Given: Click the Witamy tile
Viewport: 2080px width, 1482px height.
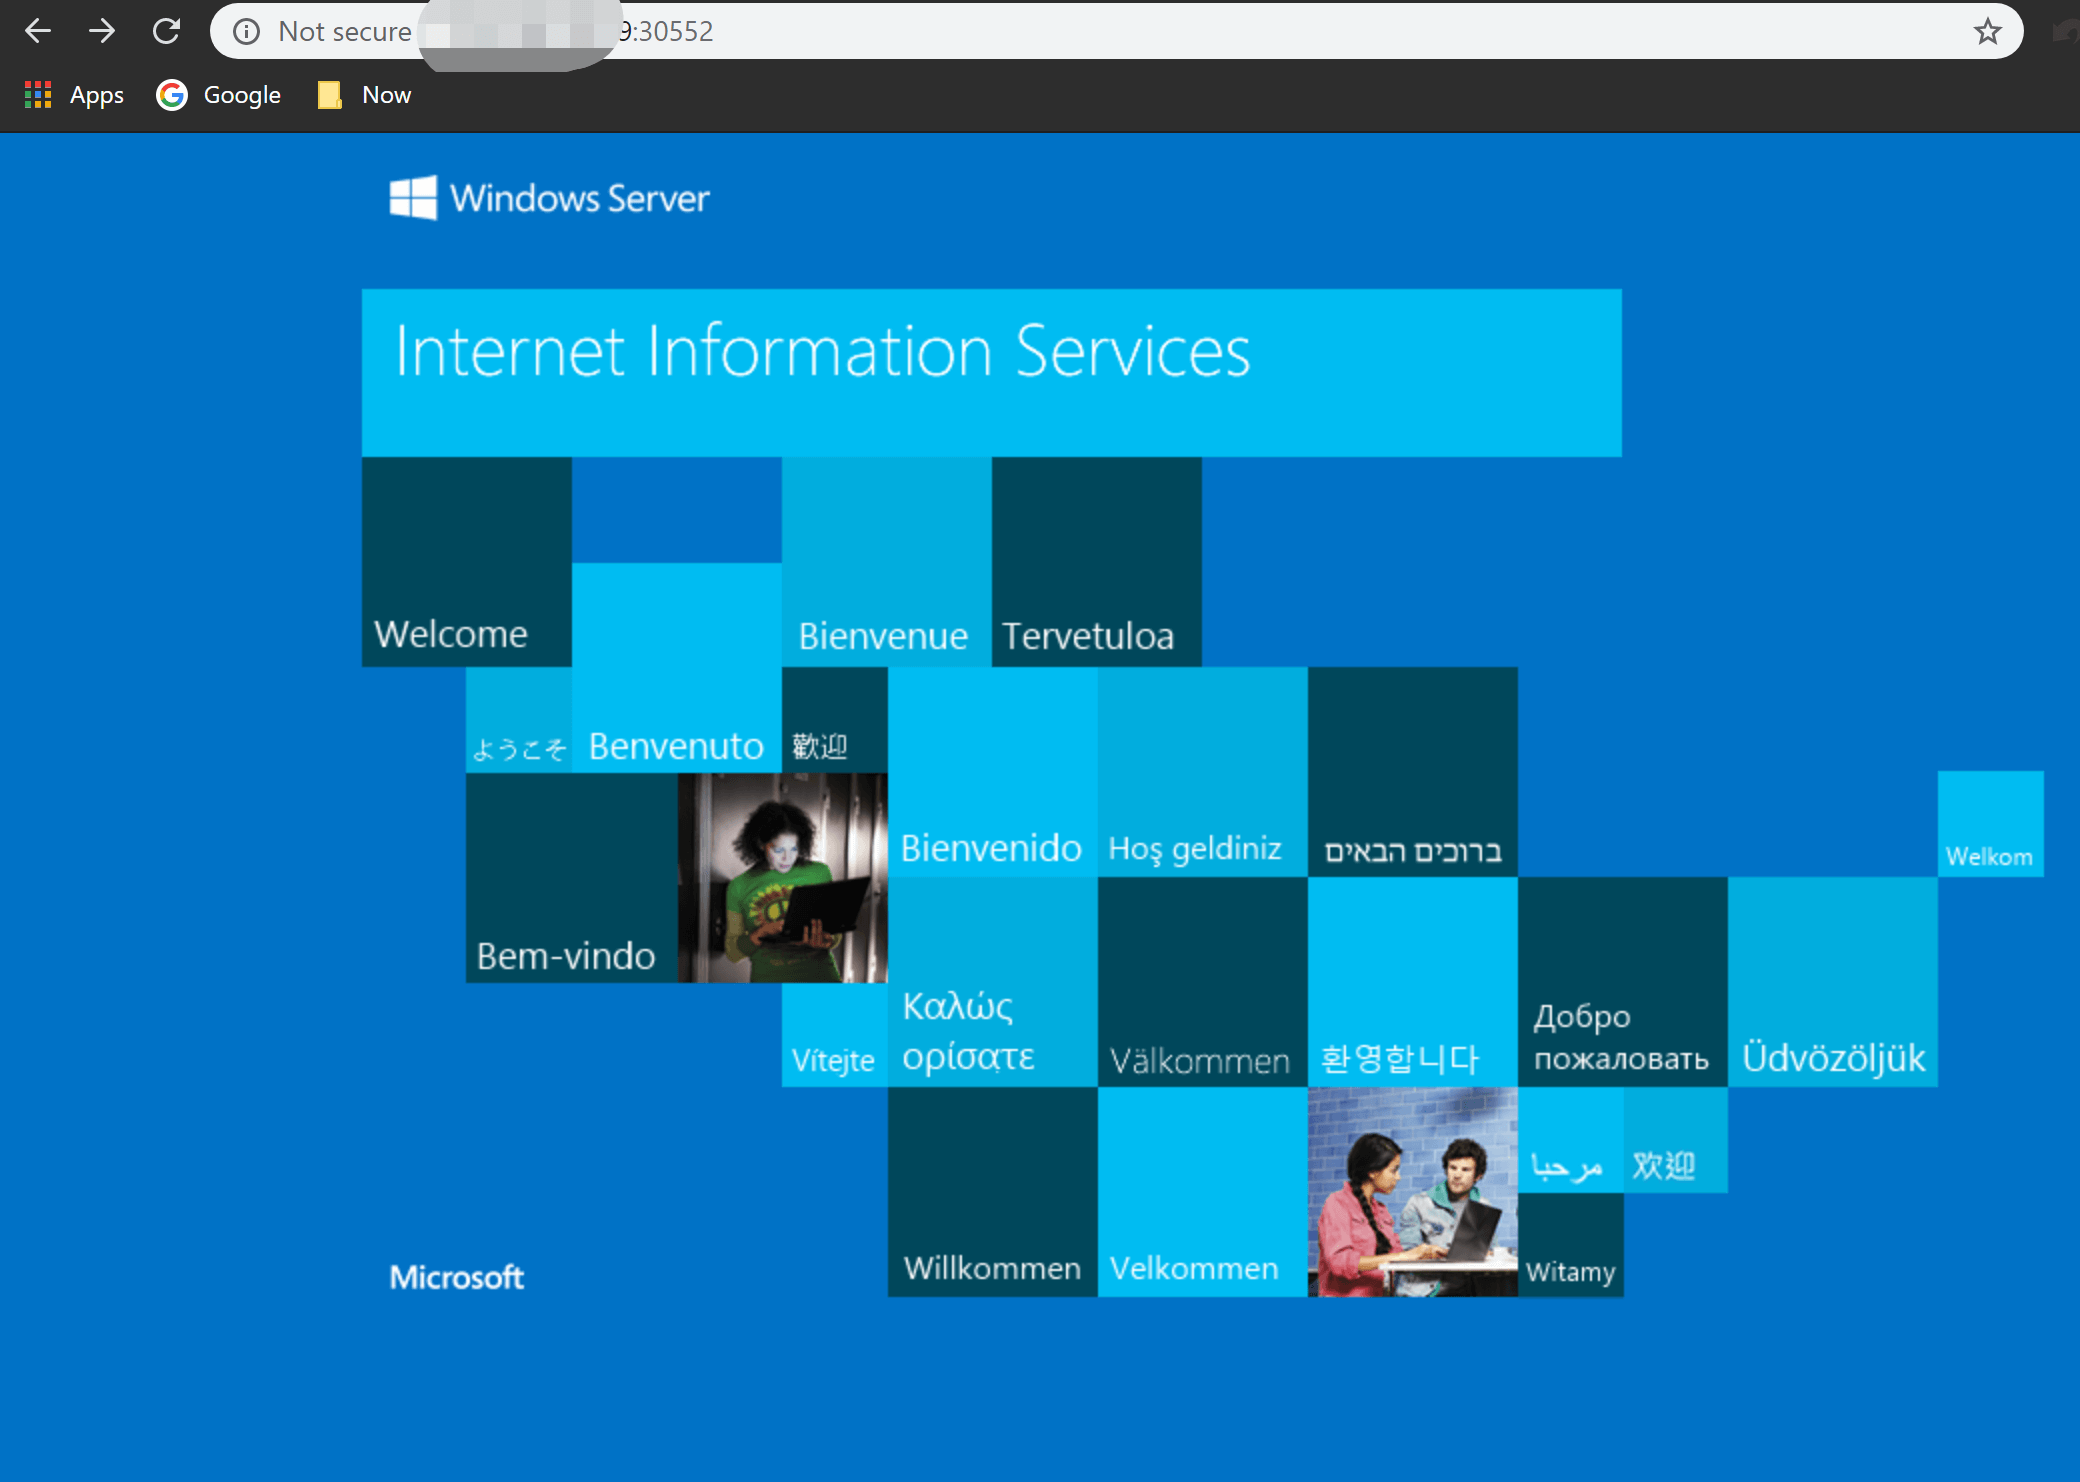Looking at the screenshot, I should (x=1570, y=1245).
